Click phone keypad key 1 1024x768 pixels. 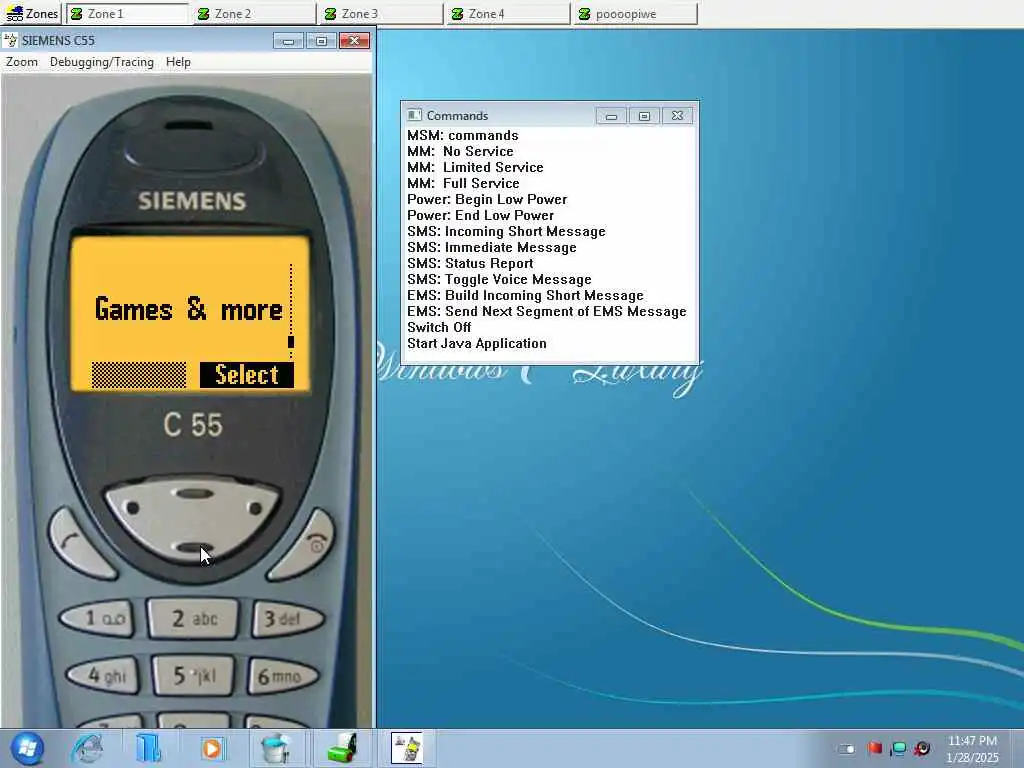pos(98,618)
